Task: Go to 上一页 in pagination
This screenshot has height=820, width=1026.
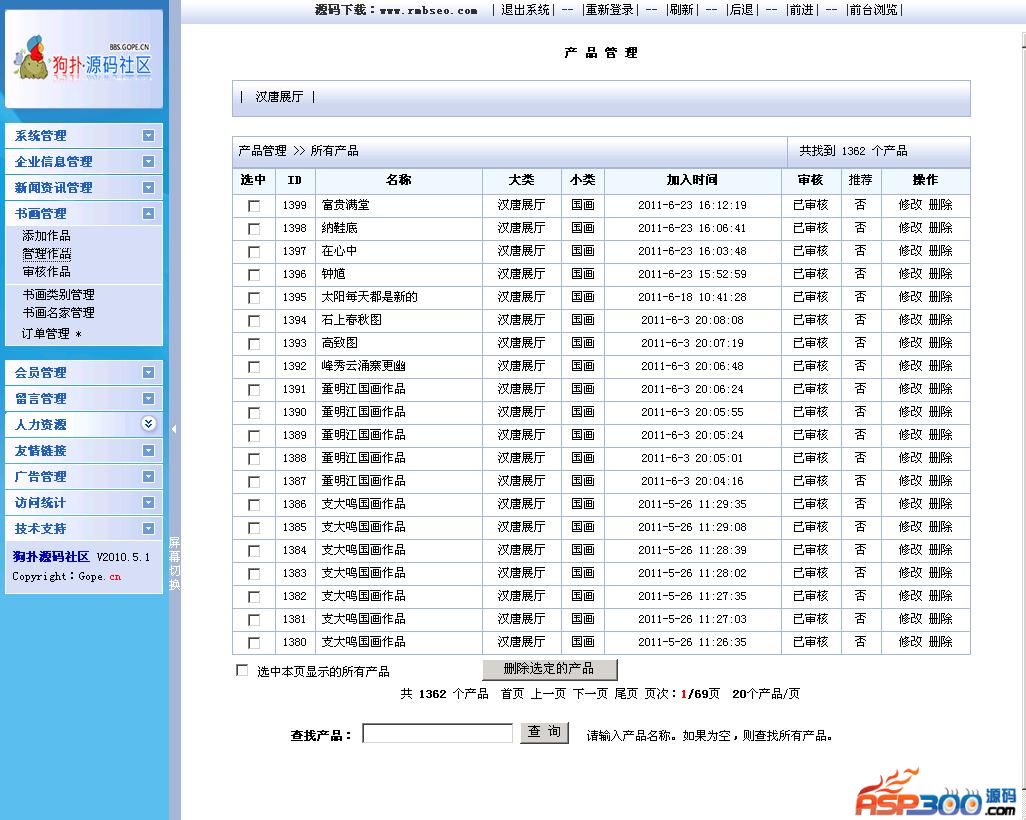Action: [548, 694]
